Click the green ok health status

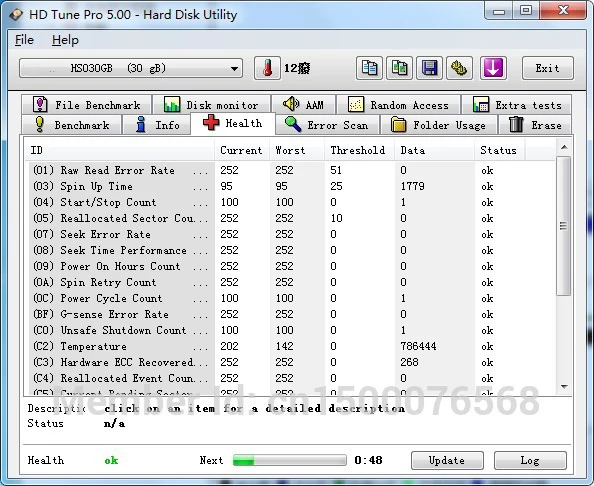[111, 460]
